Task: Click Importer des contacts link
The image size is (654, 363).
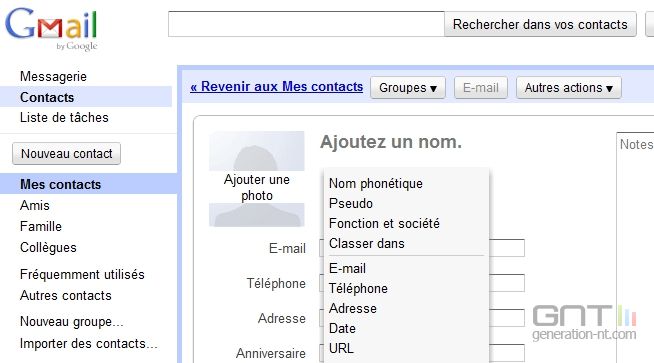Action: click(88, 343)
